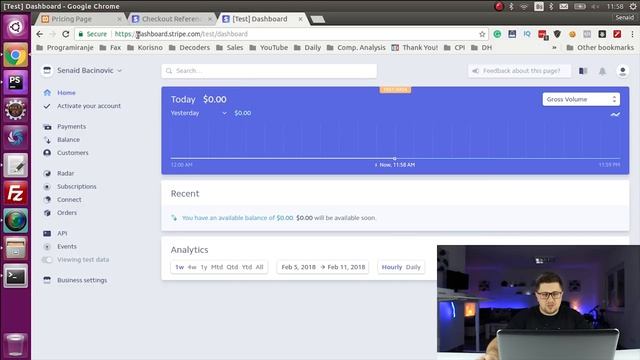Open Chrome menu three dots
Image resolution: width=640 pixels, height=360 pixels.
pos(633,34)
